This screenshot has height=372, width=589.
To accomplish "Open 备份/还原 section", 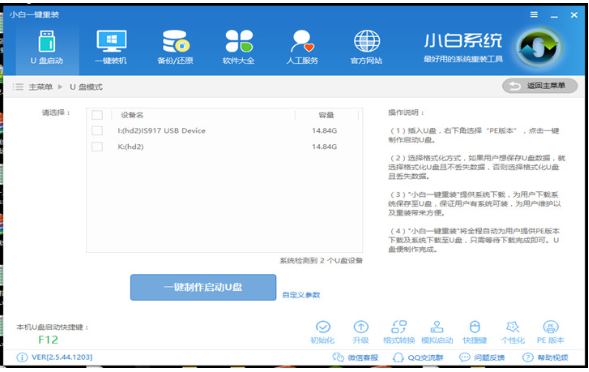I will click(x=175, y=48).
